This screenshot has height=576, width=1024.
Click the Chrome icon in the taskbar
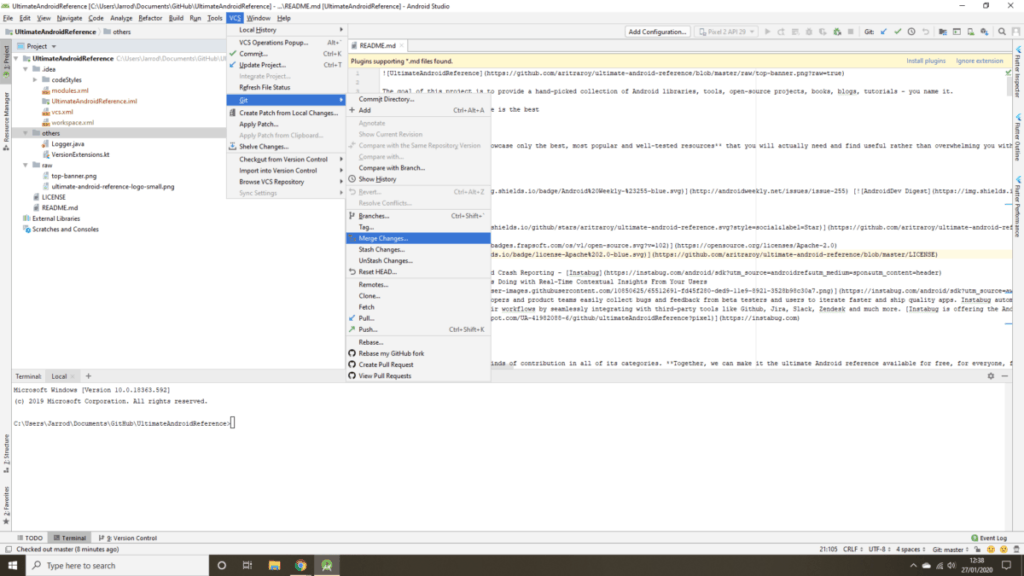[x=300, y=565]
